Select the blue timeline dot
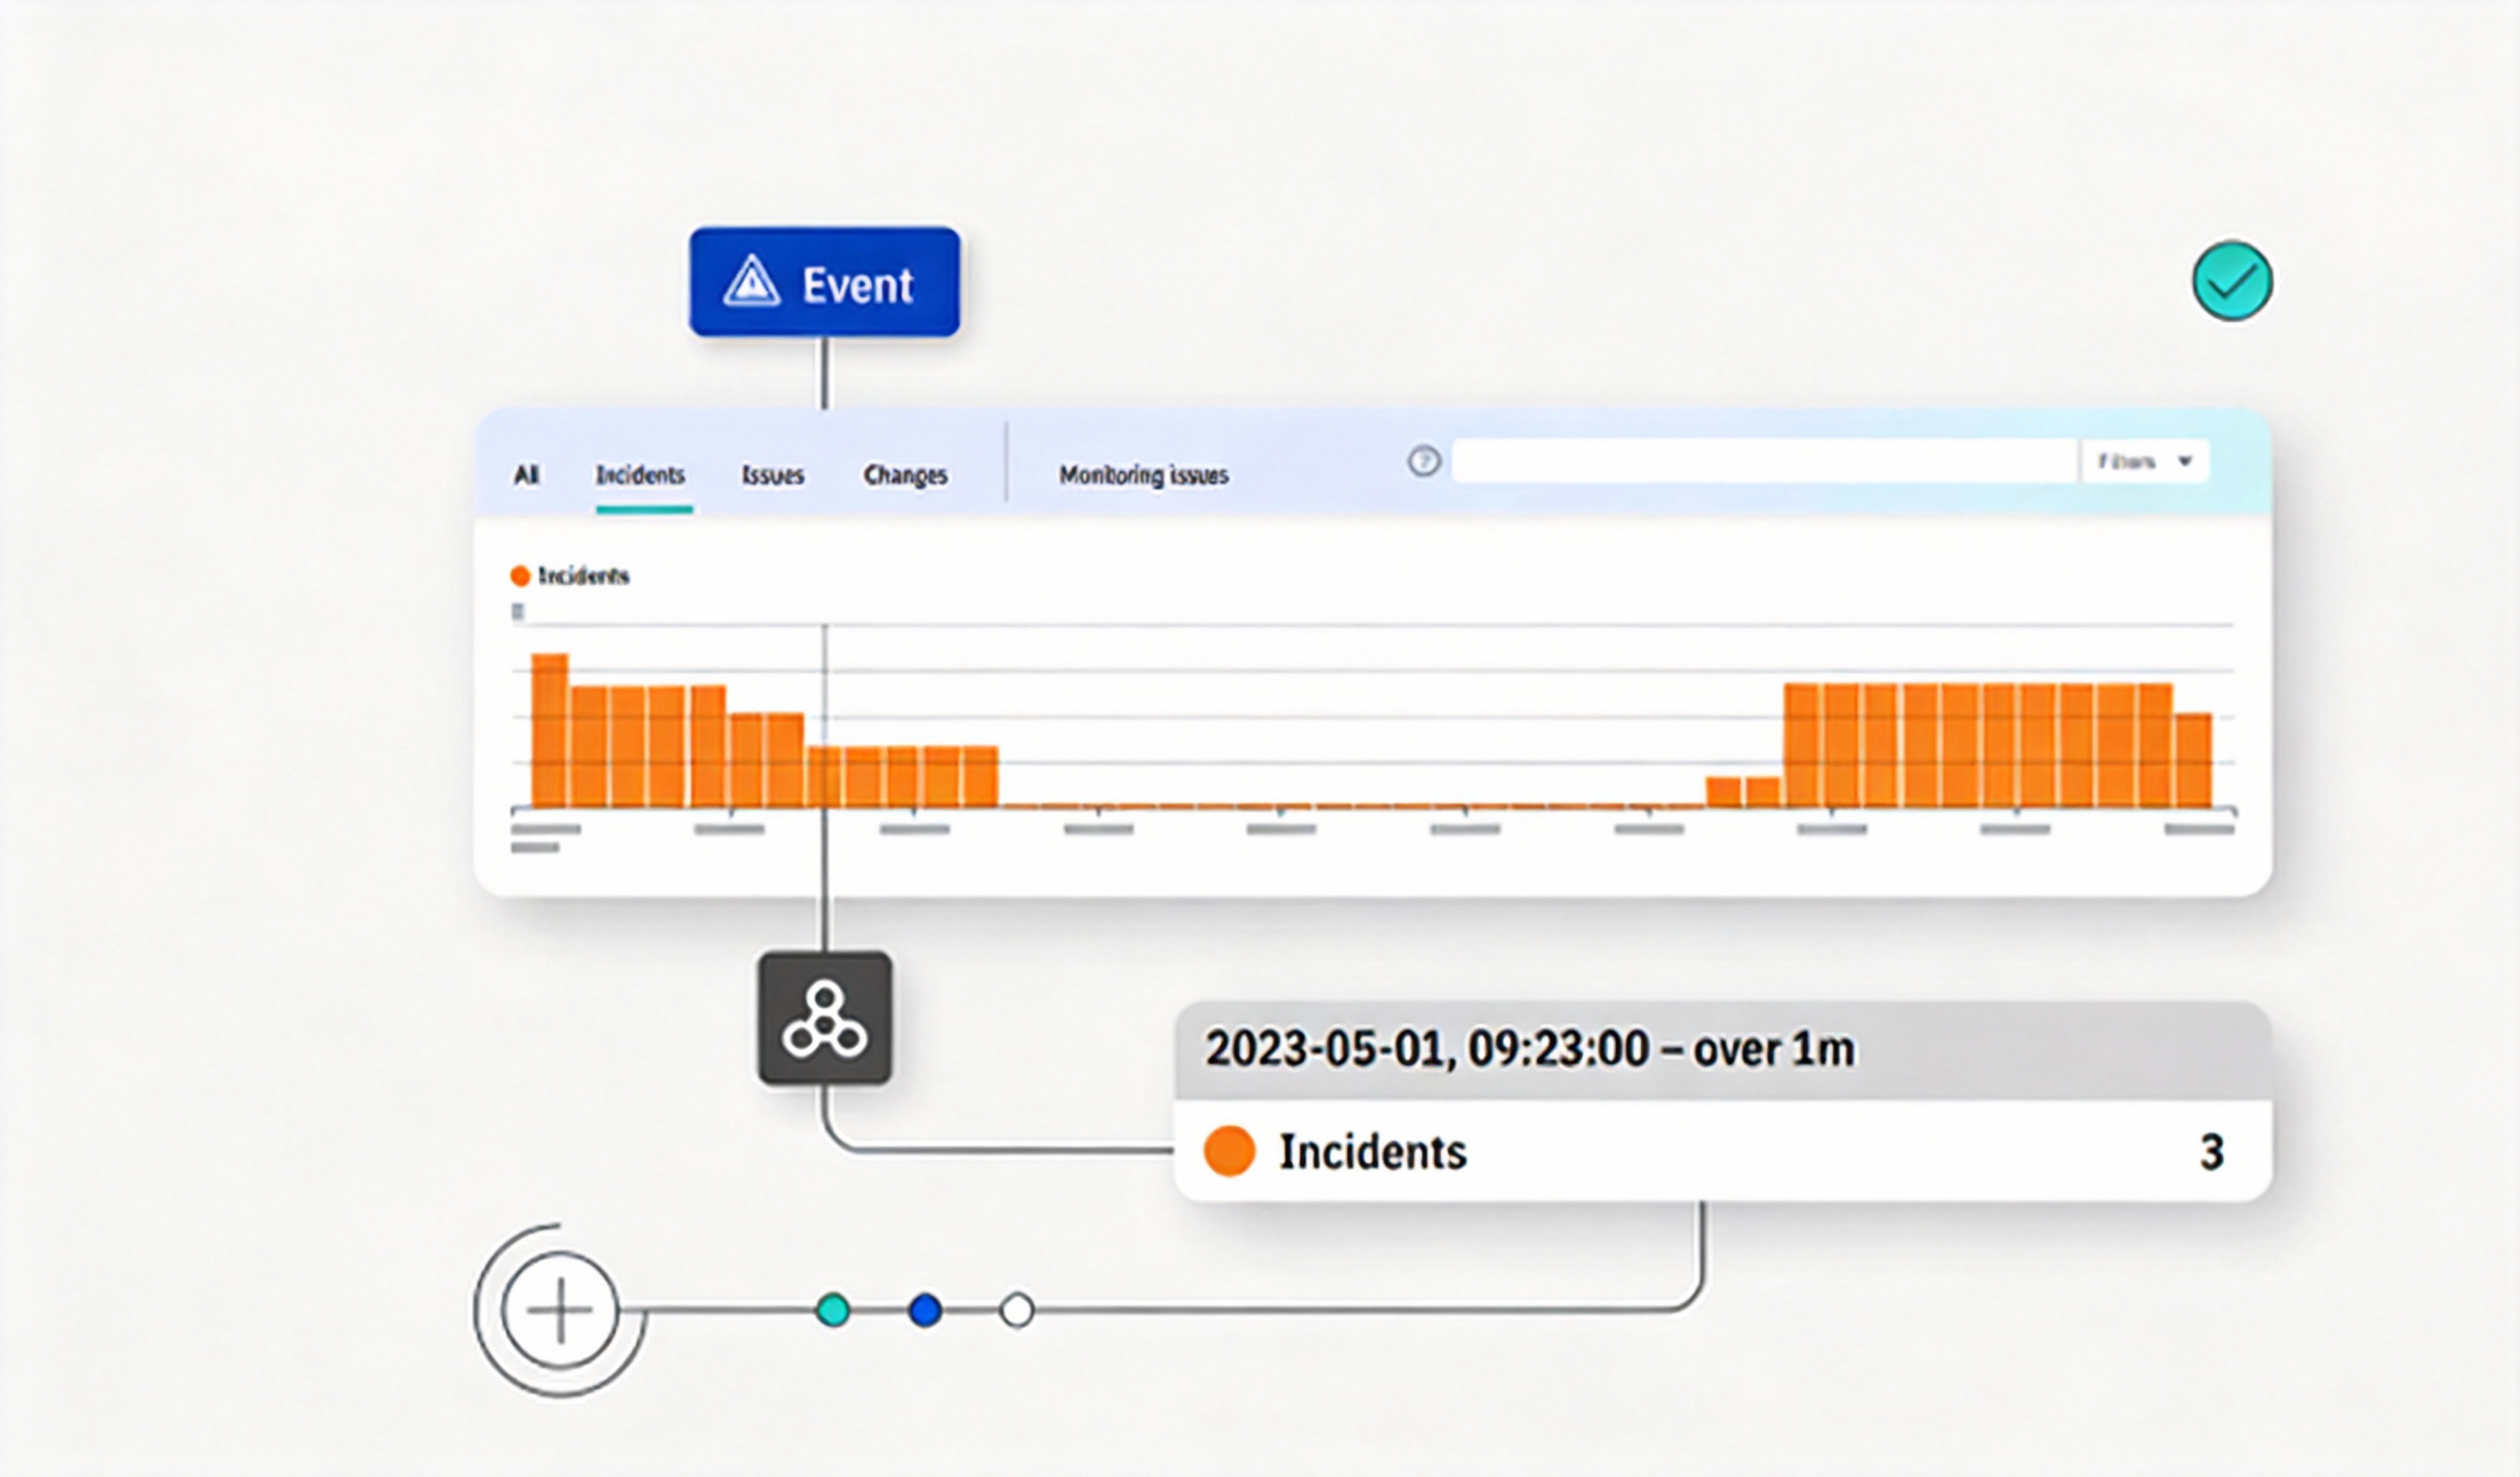This screenshot has width=2520, height=1477. pos(925,1310)
